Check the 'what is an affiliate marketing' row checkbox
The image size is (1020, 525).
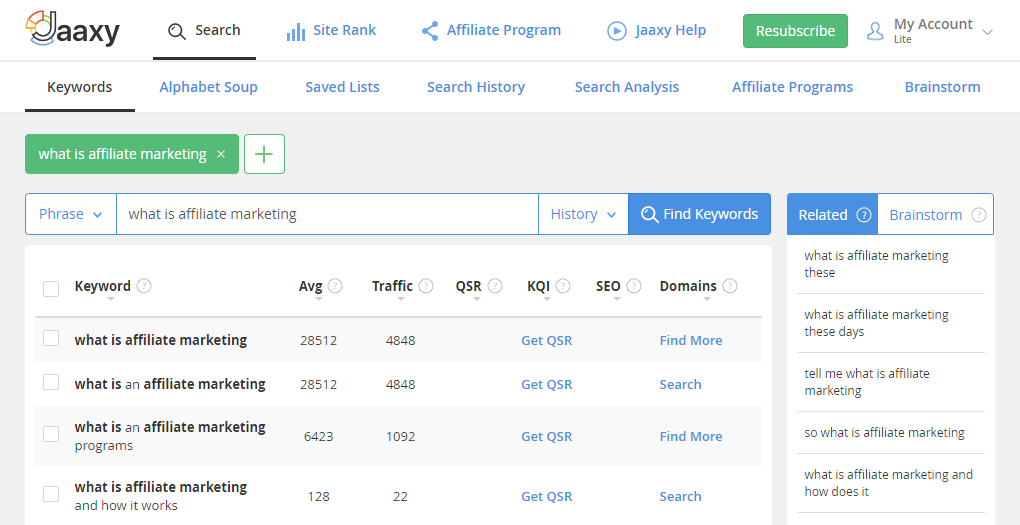[x=51, y=382]
